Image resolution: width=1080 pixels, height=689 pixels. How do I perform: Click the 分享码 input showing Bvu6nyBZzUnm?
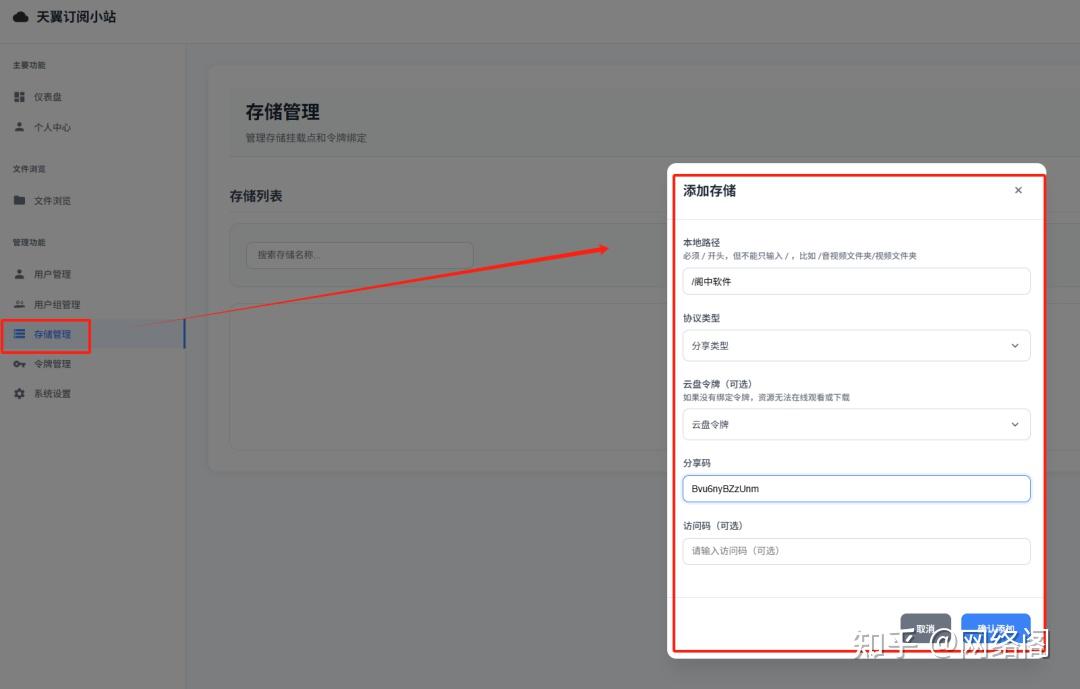[856, 488]
